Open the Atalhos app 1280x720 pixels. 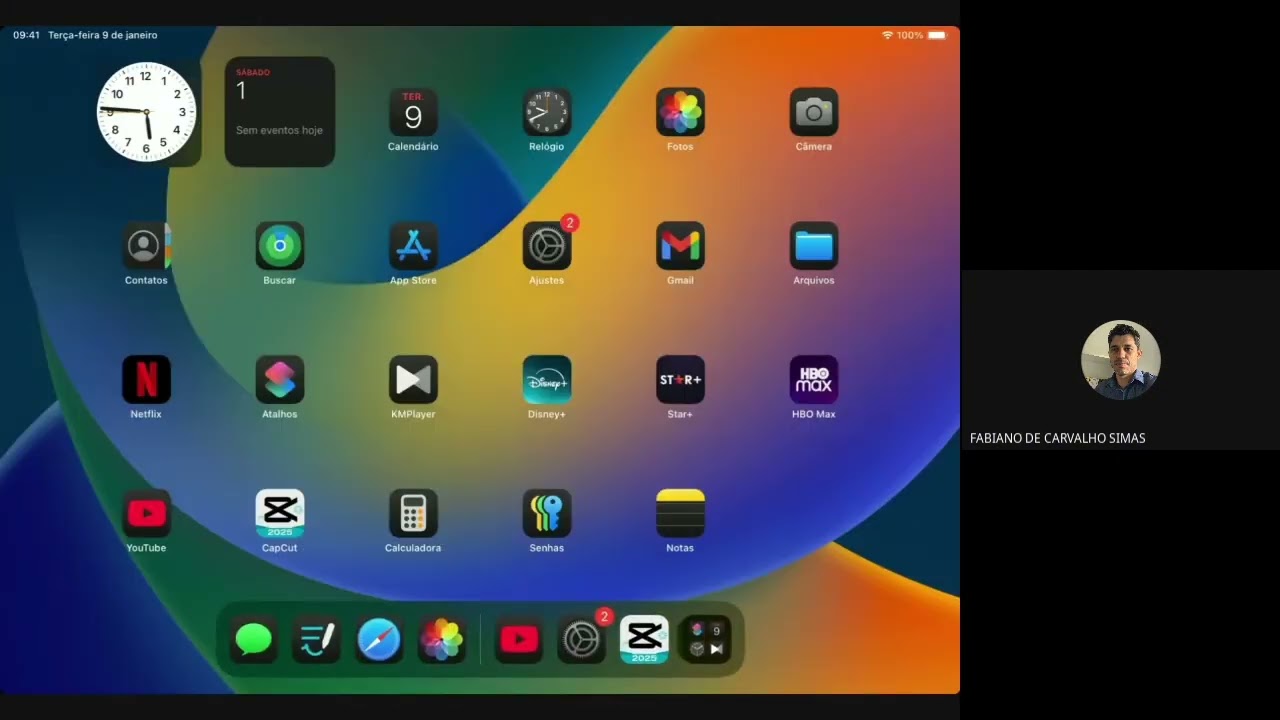point(280,380)
